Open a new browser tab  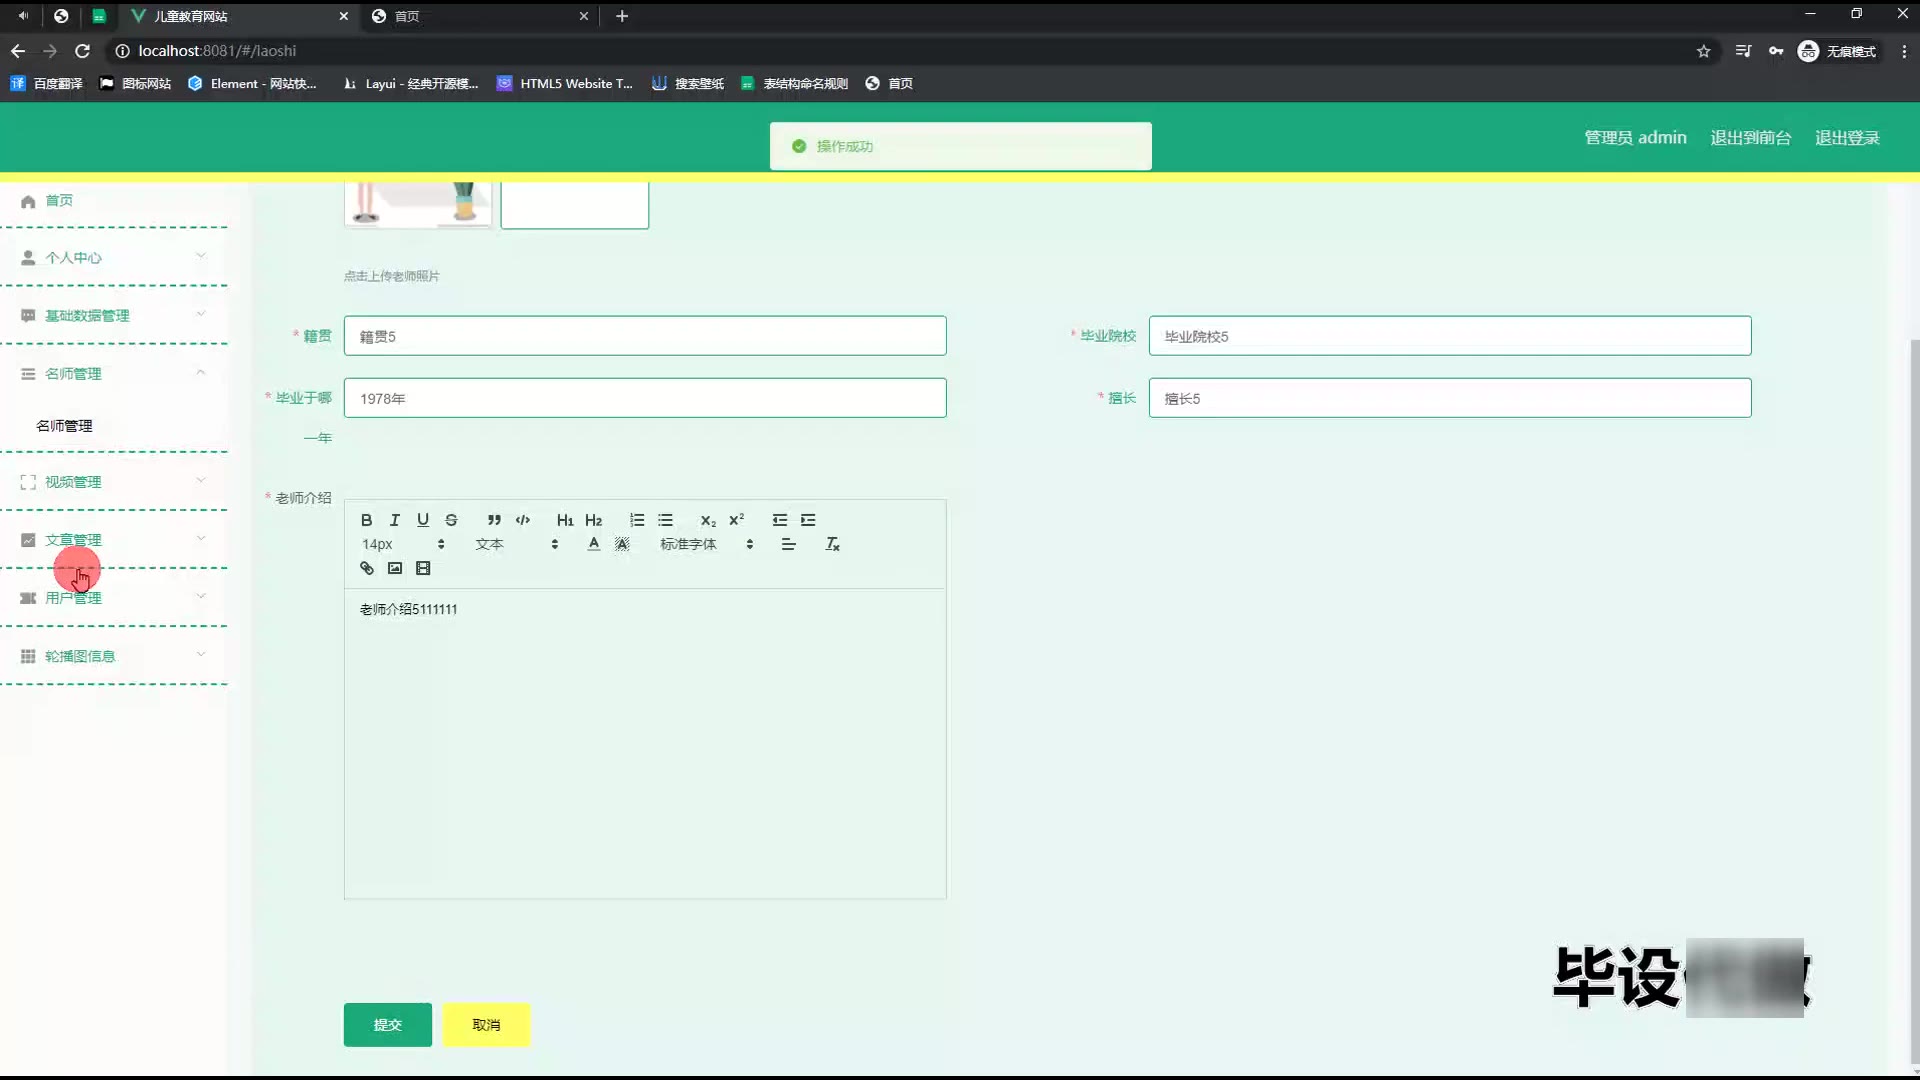tap(622, 16)
